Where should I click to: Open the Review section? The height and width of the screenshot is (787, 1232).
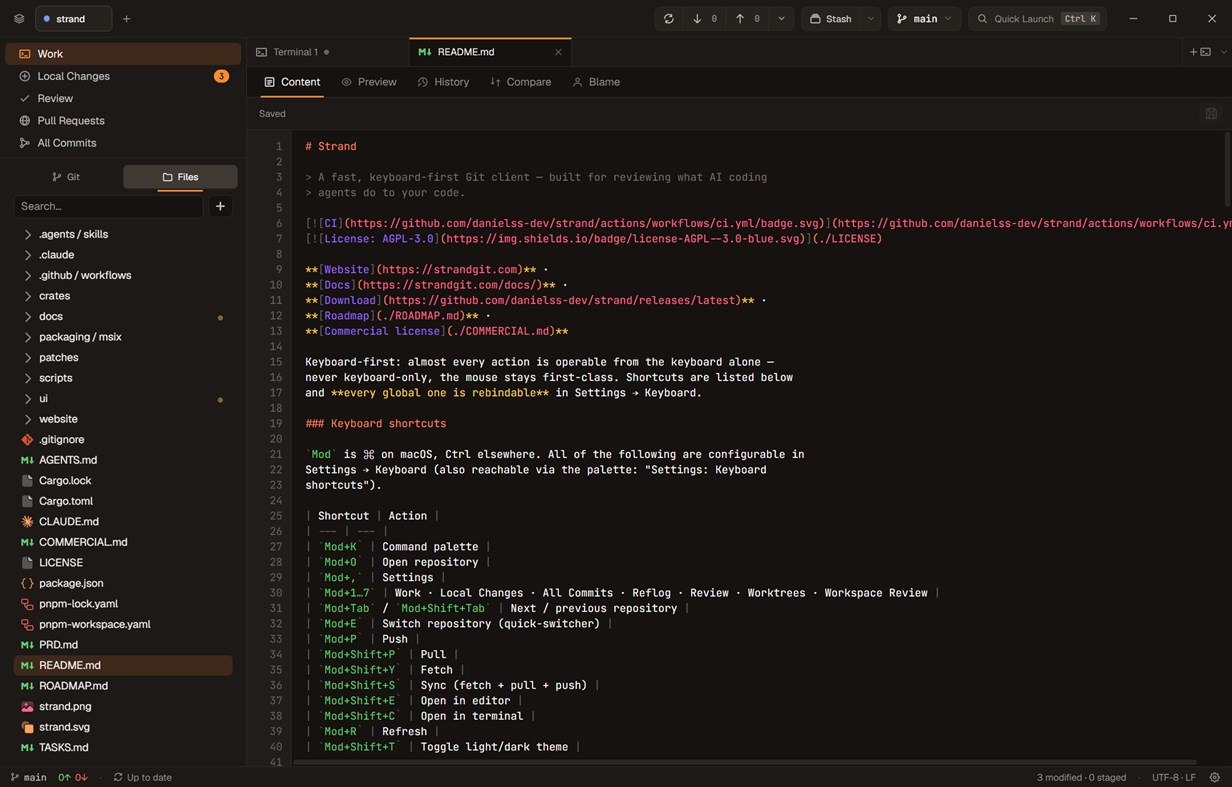tap(123, 98)
